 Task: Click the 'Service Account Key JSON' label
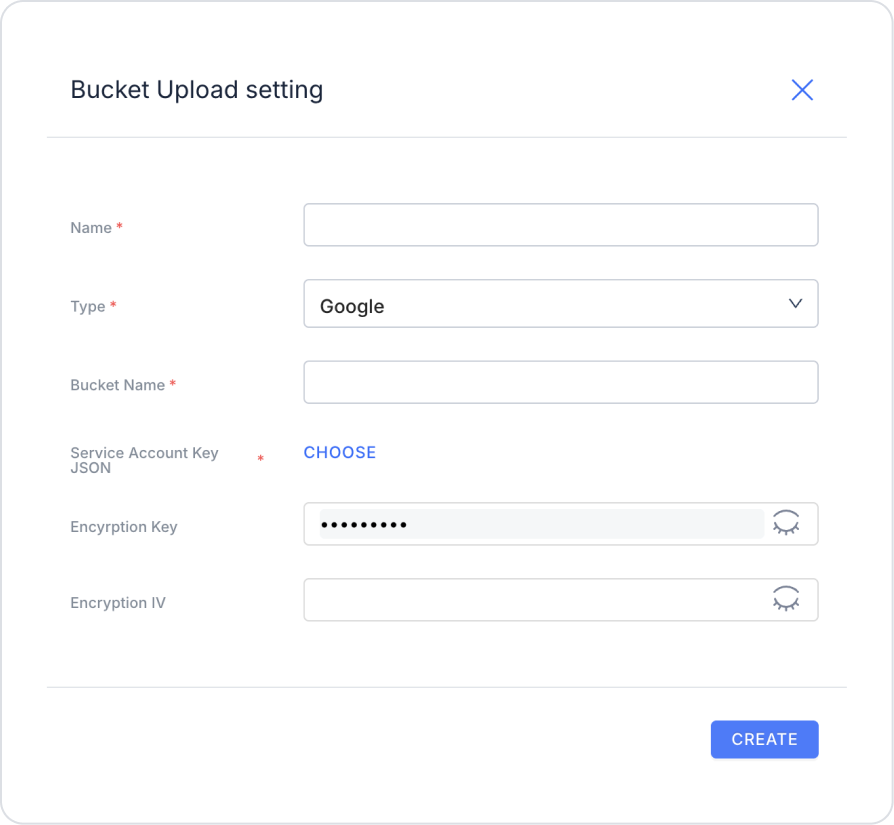pyautogui.click(x=144, y=460)
